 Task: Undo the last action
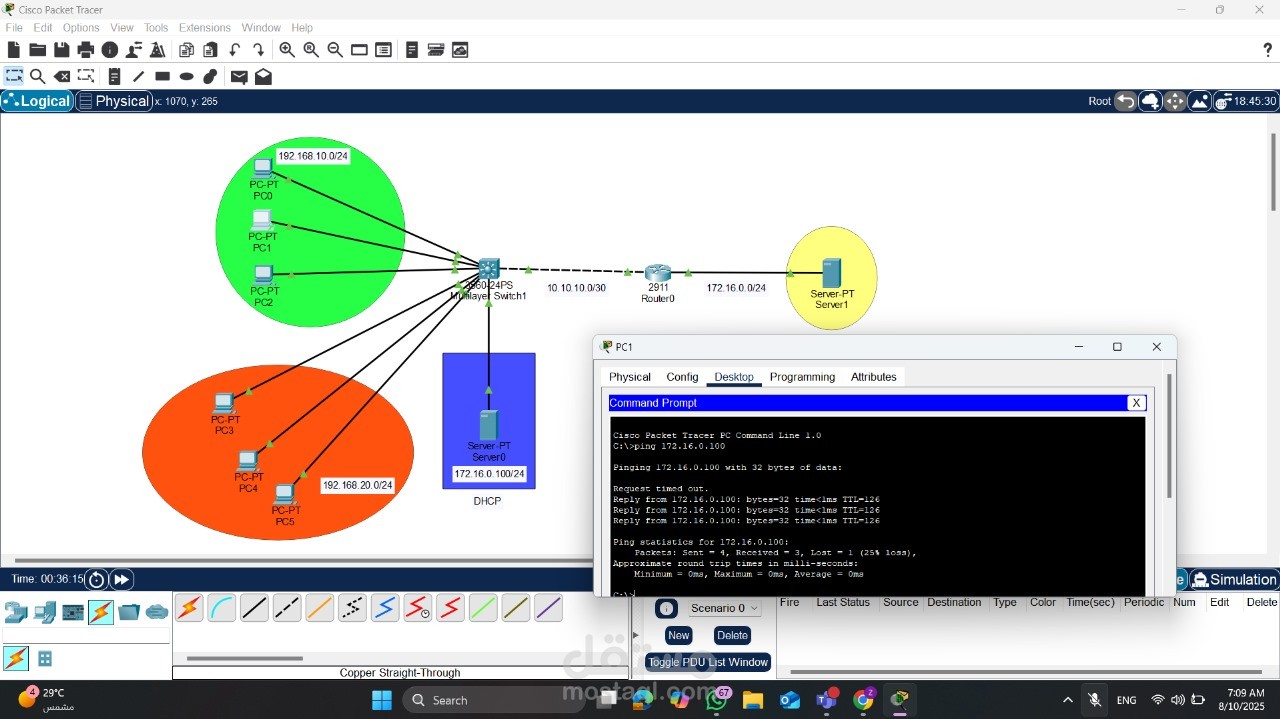click(x=235, y=50)
